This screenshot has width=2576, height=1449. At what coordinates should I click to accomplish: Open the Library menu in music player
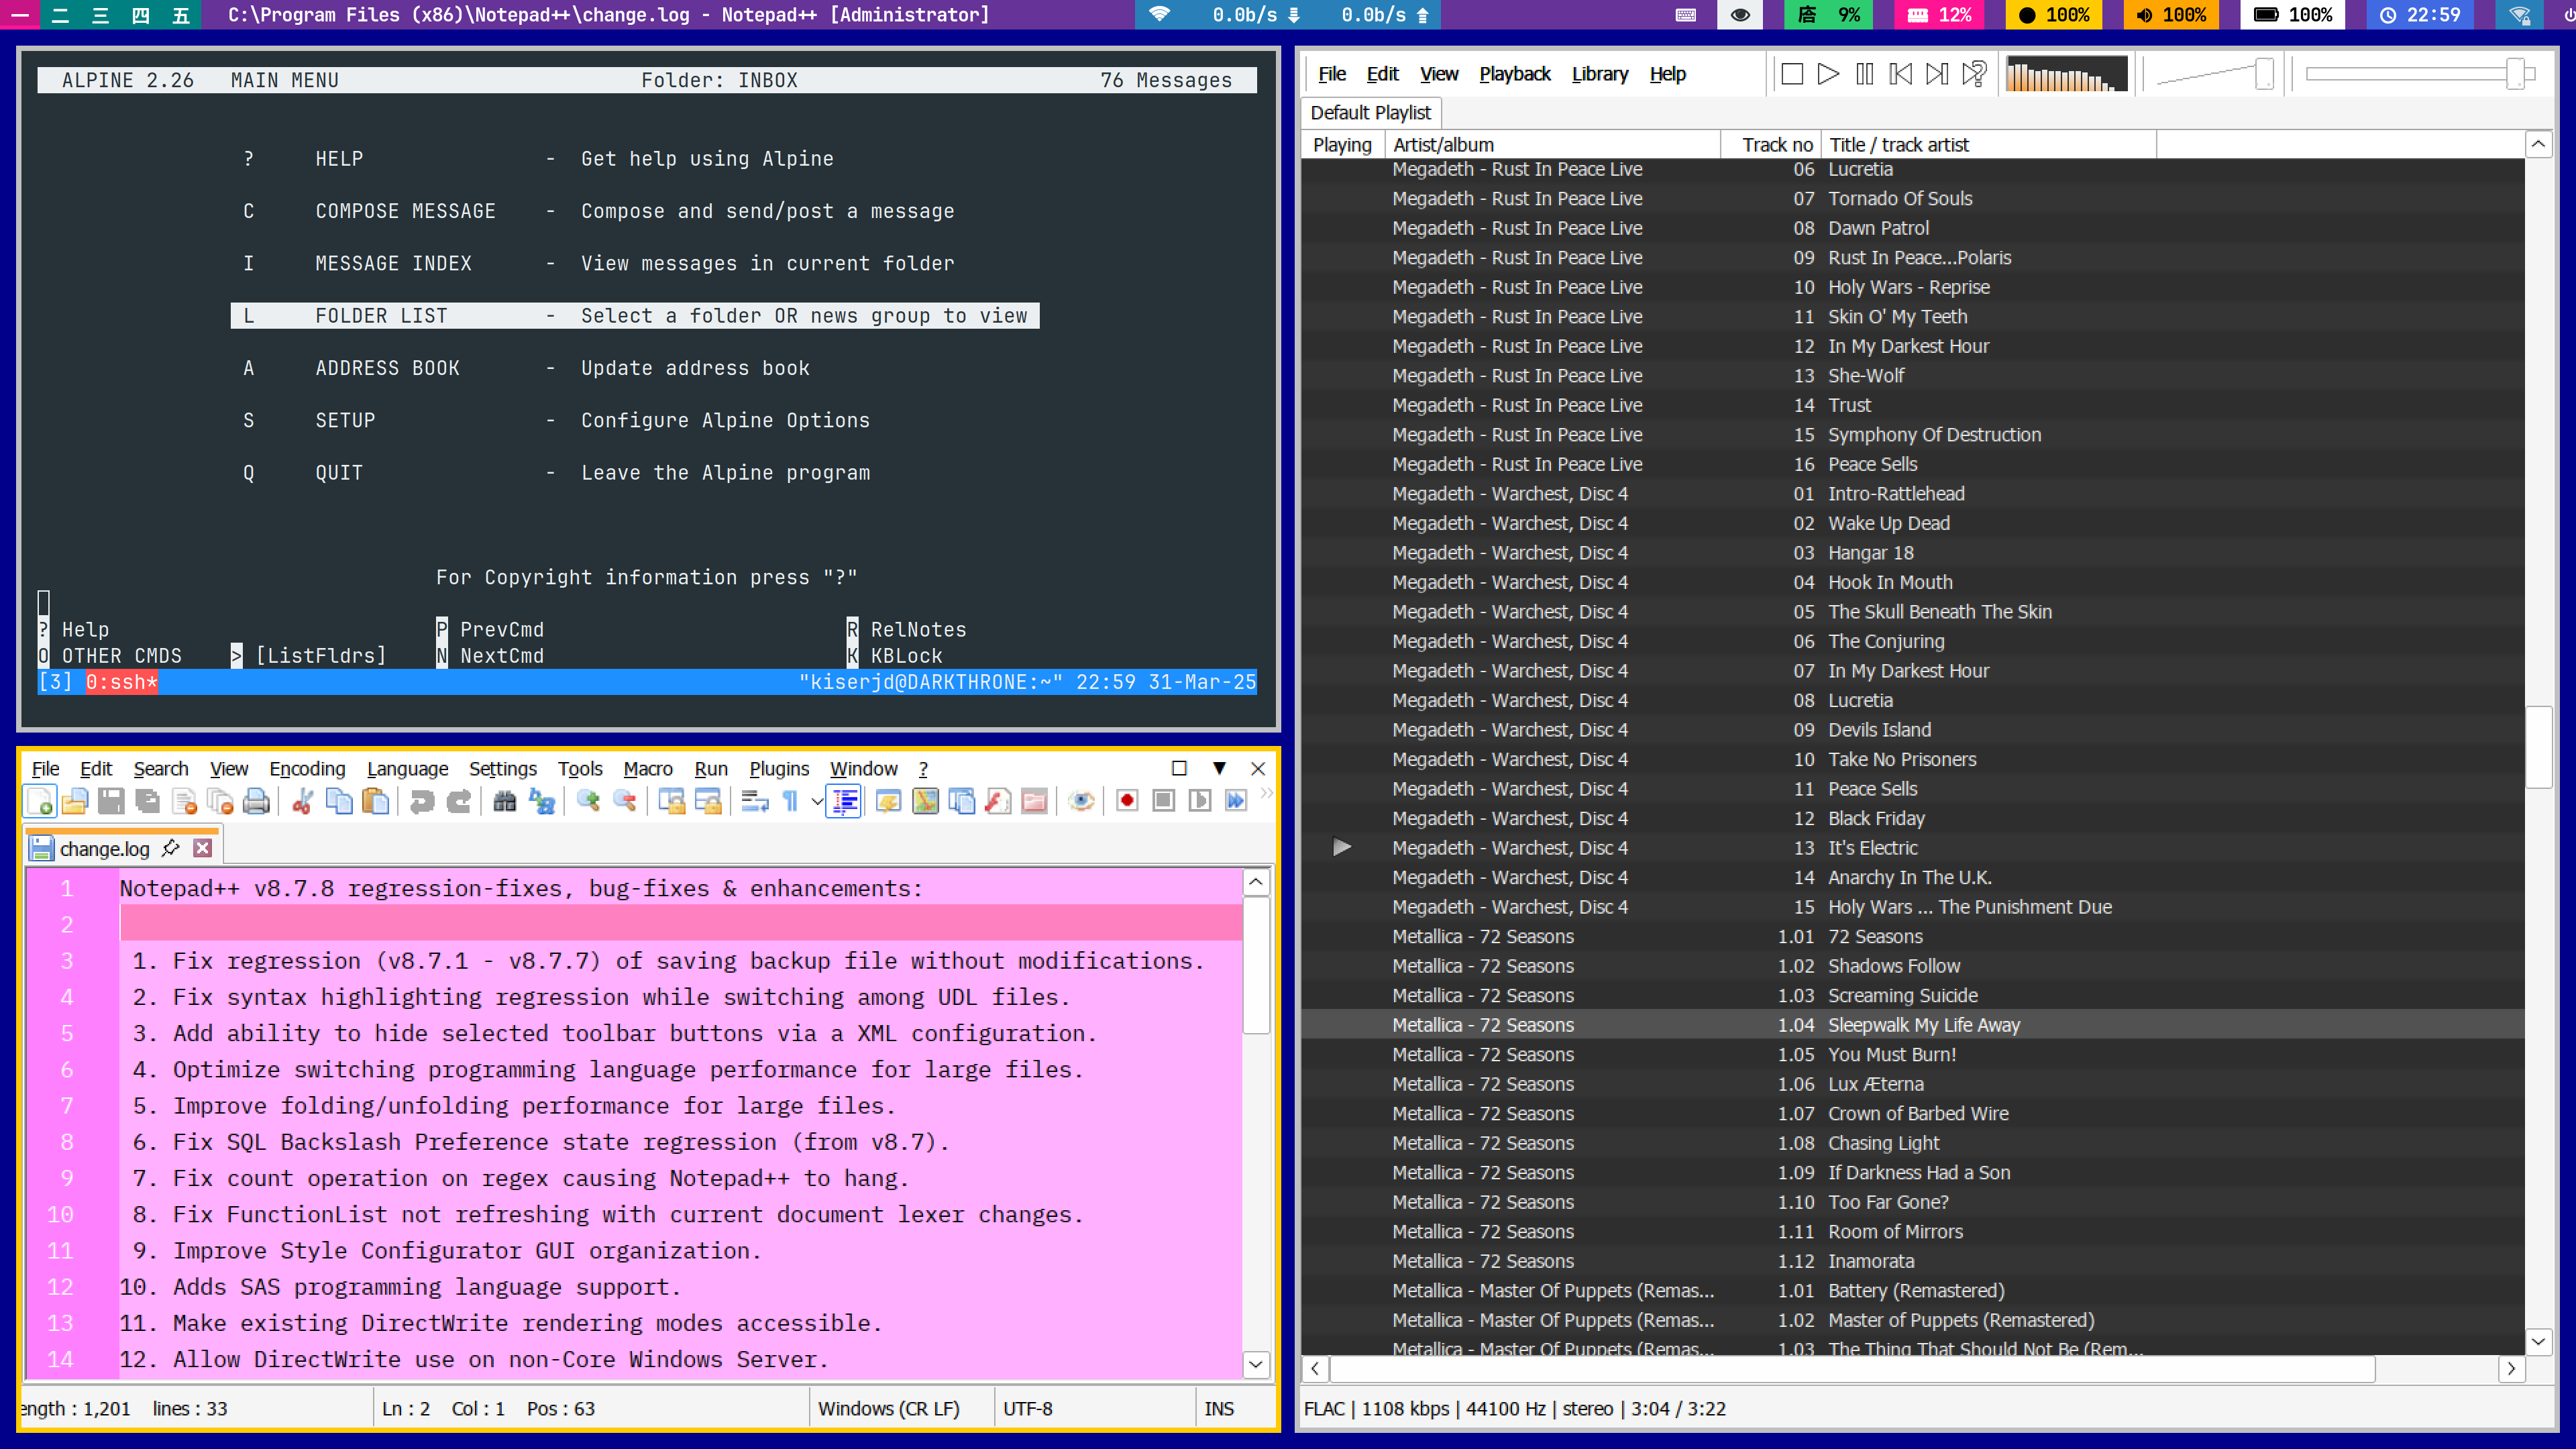coord(1599,74)
